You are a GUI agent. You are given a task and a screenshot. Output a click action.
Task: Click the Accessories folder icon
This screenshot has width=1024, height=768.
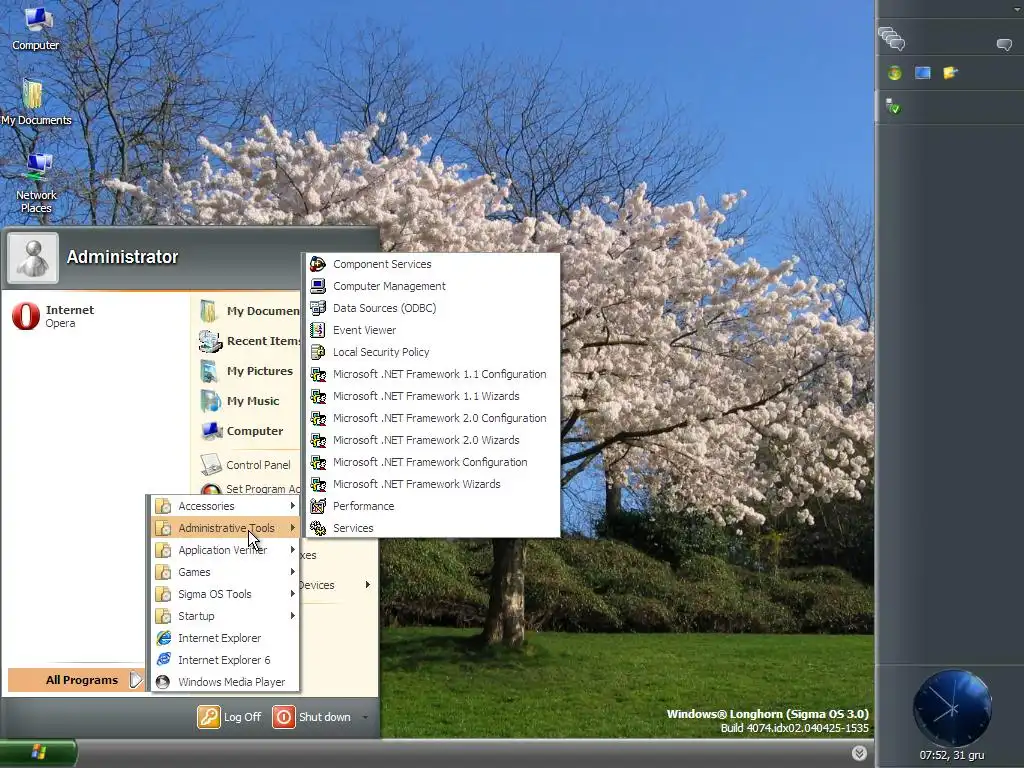point(163,506)
